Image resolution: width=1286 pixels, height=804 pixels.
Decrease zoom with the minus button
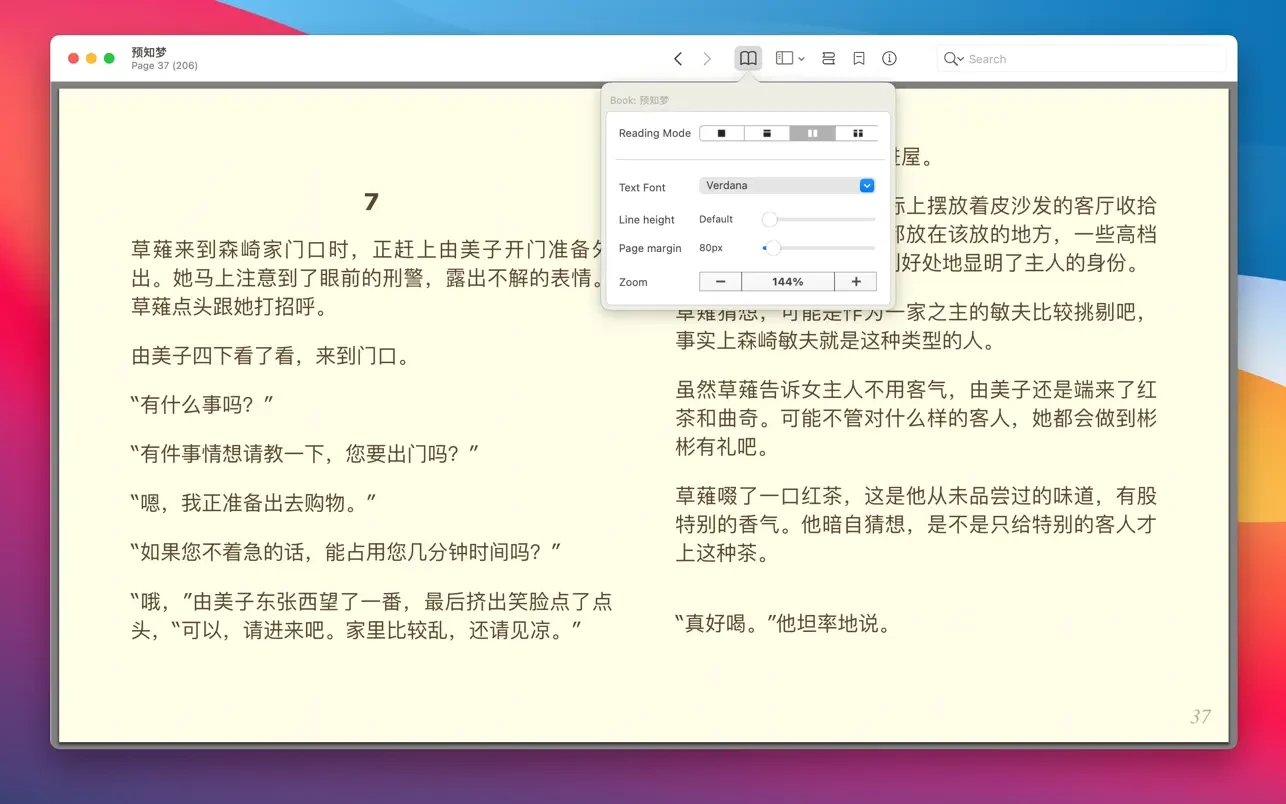pyautogui.click(x=720, y=282)
